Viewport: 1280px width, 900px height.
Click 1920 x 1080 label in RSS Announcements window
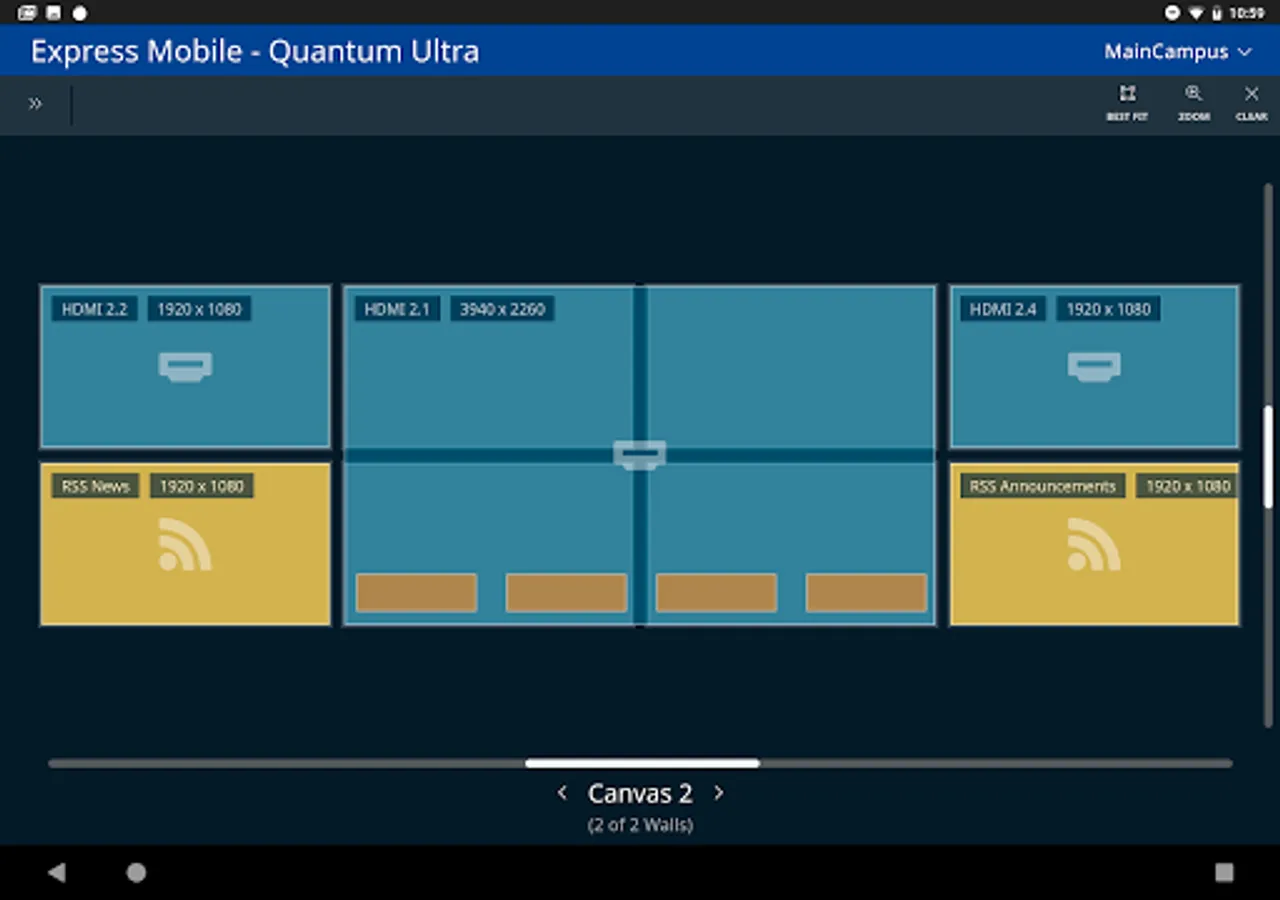tap(1187, 486)
